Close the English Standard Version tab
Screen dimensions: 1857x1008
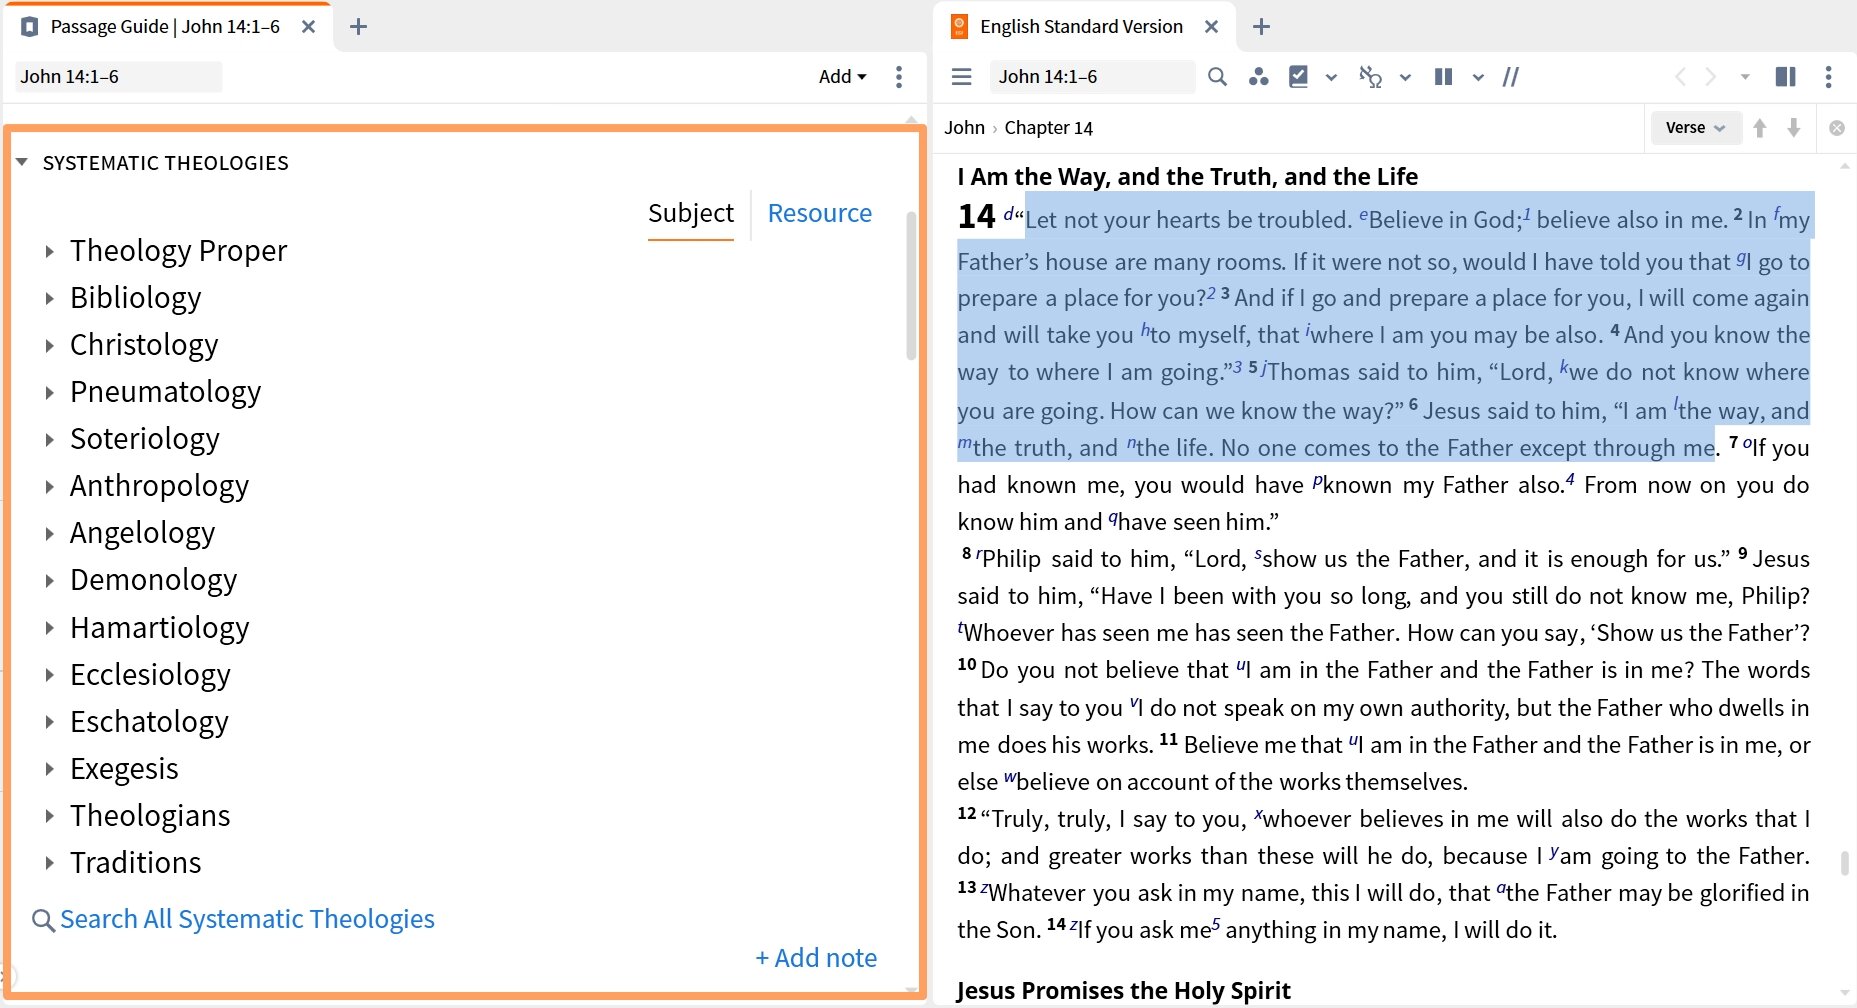[1211, 27]
